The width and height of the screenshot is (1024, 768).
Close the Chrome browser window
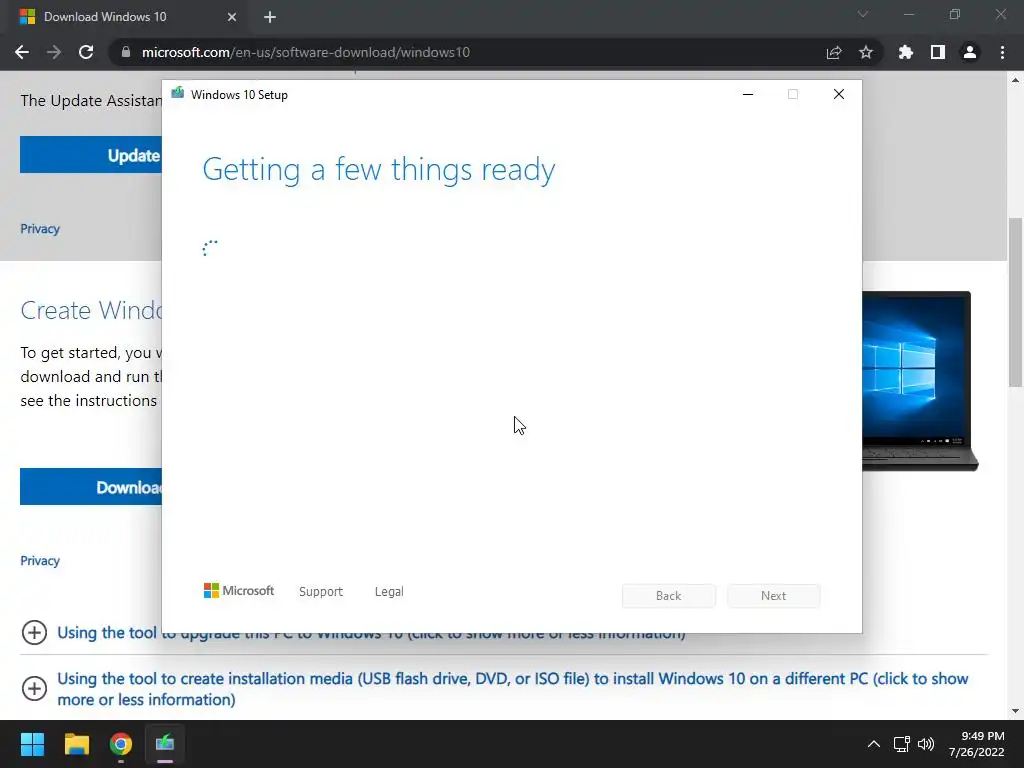coord(1000,14)
